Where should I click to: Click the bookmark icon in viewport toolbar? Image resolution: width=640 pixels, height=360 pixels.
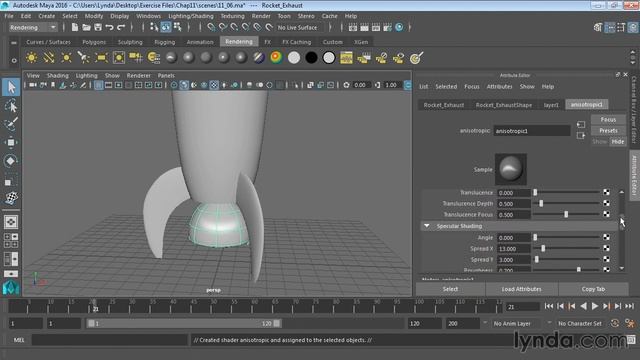pyautogui.click(x=53, y=85)
